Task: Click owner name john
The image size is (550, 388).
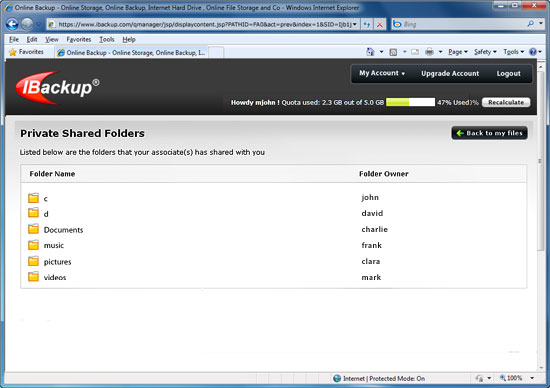Action: pos(370,197)
